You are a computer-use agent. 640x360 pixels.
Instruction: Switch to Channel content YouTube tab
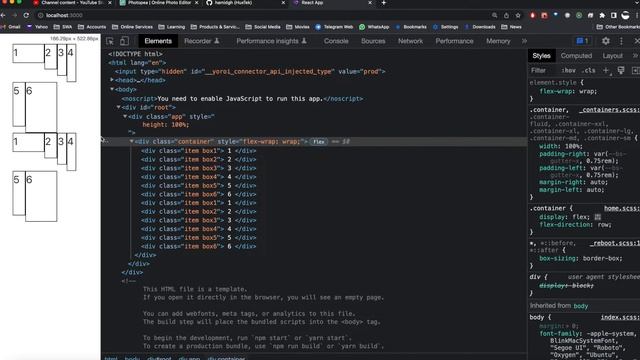[x=72, y=3]
